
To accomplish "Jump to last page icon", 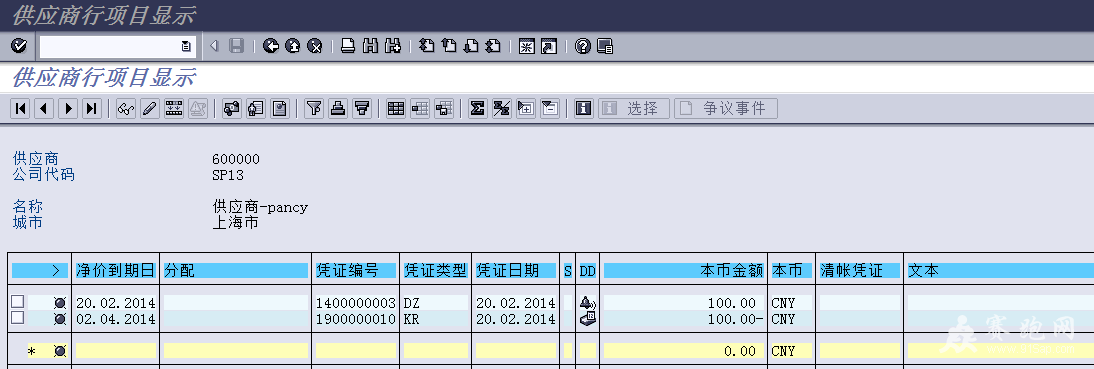I will pyautogui.click(x=494, y=46).
